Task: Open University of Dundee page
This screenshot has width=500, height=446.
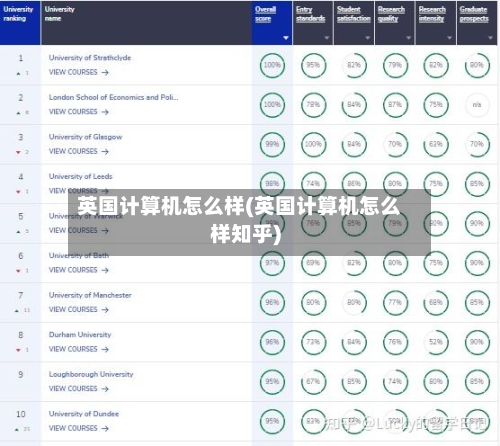Action: point(84,414)
